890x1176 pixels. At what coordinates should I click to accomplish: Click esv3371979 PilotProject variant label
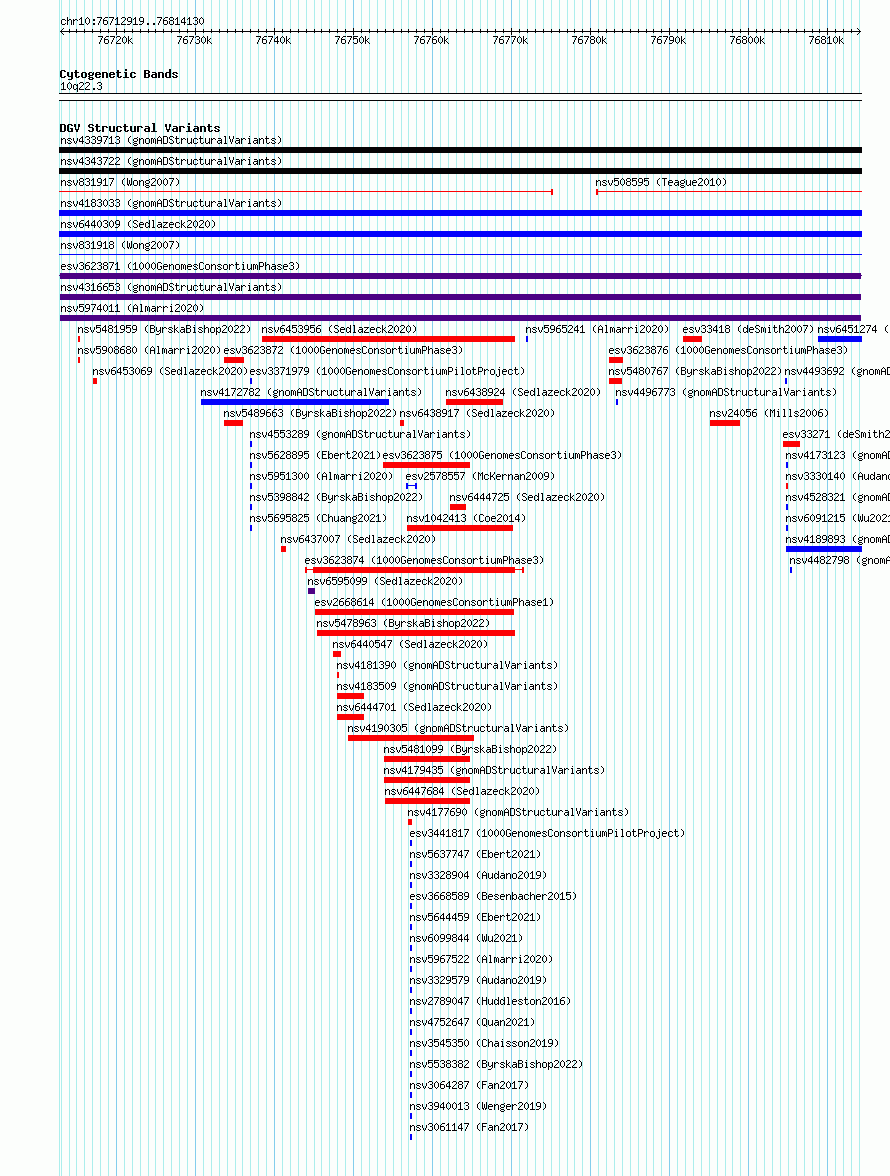(387, 371)
